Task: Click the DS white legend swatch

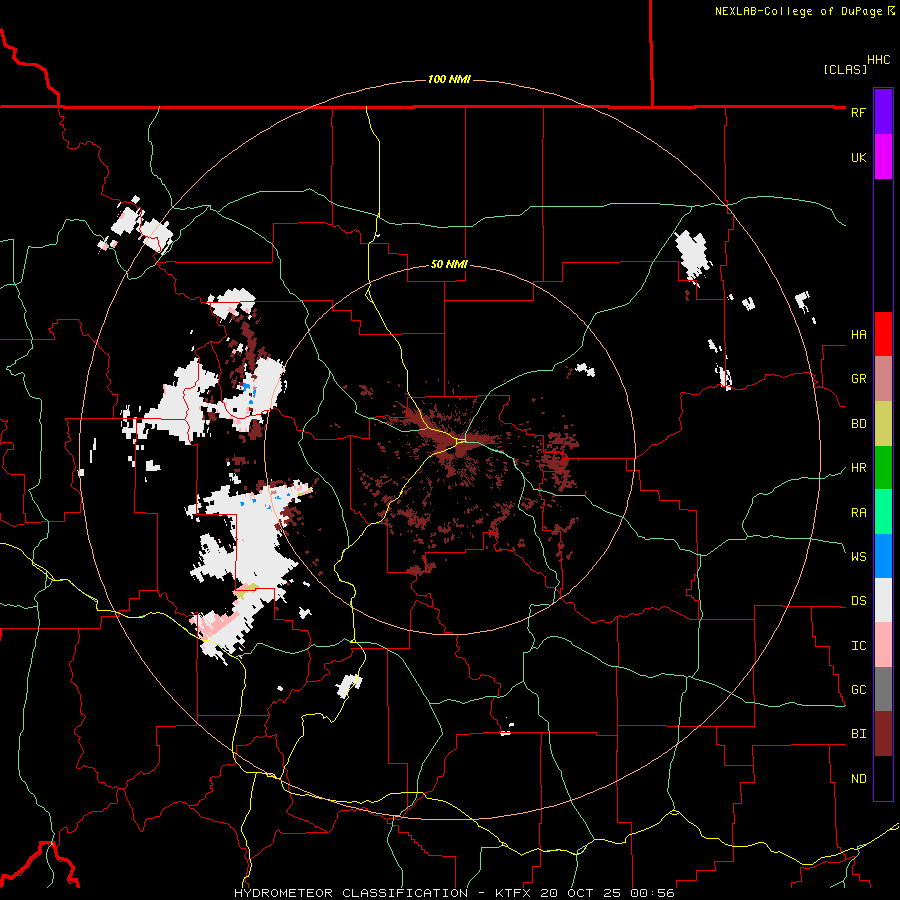Action: [883, 600]
